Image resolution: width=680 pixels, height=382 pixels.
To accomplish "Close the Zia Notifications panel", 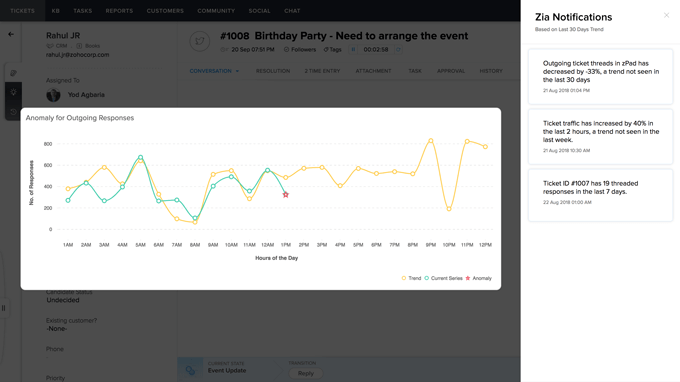I will point(666,15).
